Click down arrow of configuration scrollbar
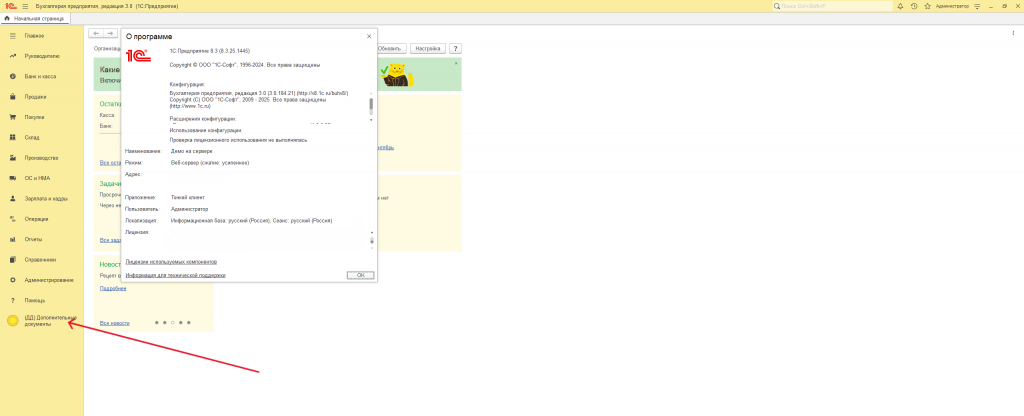 point(372,120)
